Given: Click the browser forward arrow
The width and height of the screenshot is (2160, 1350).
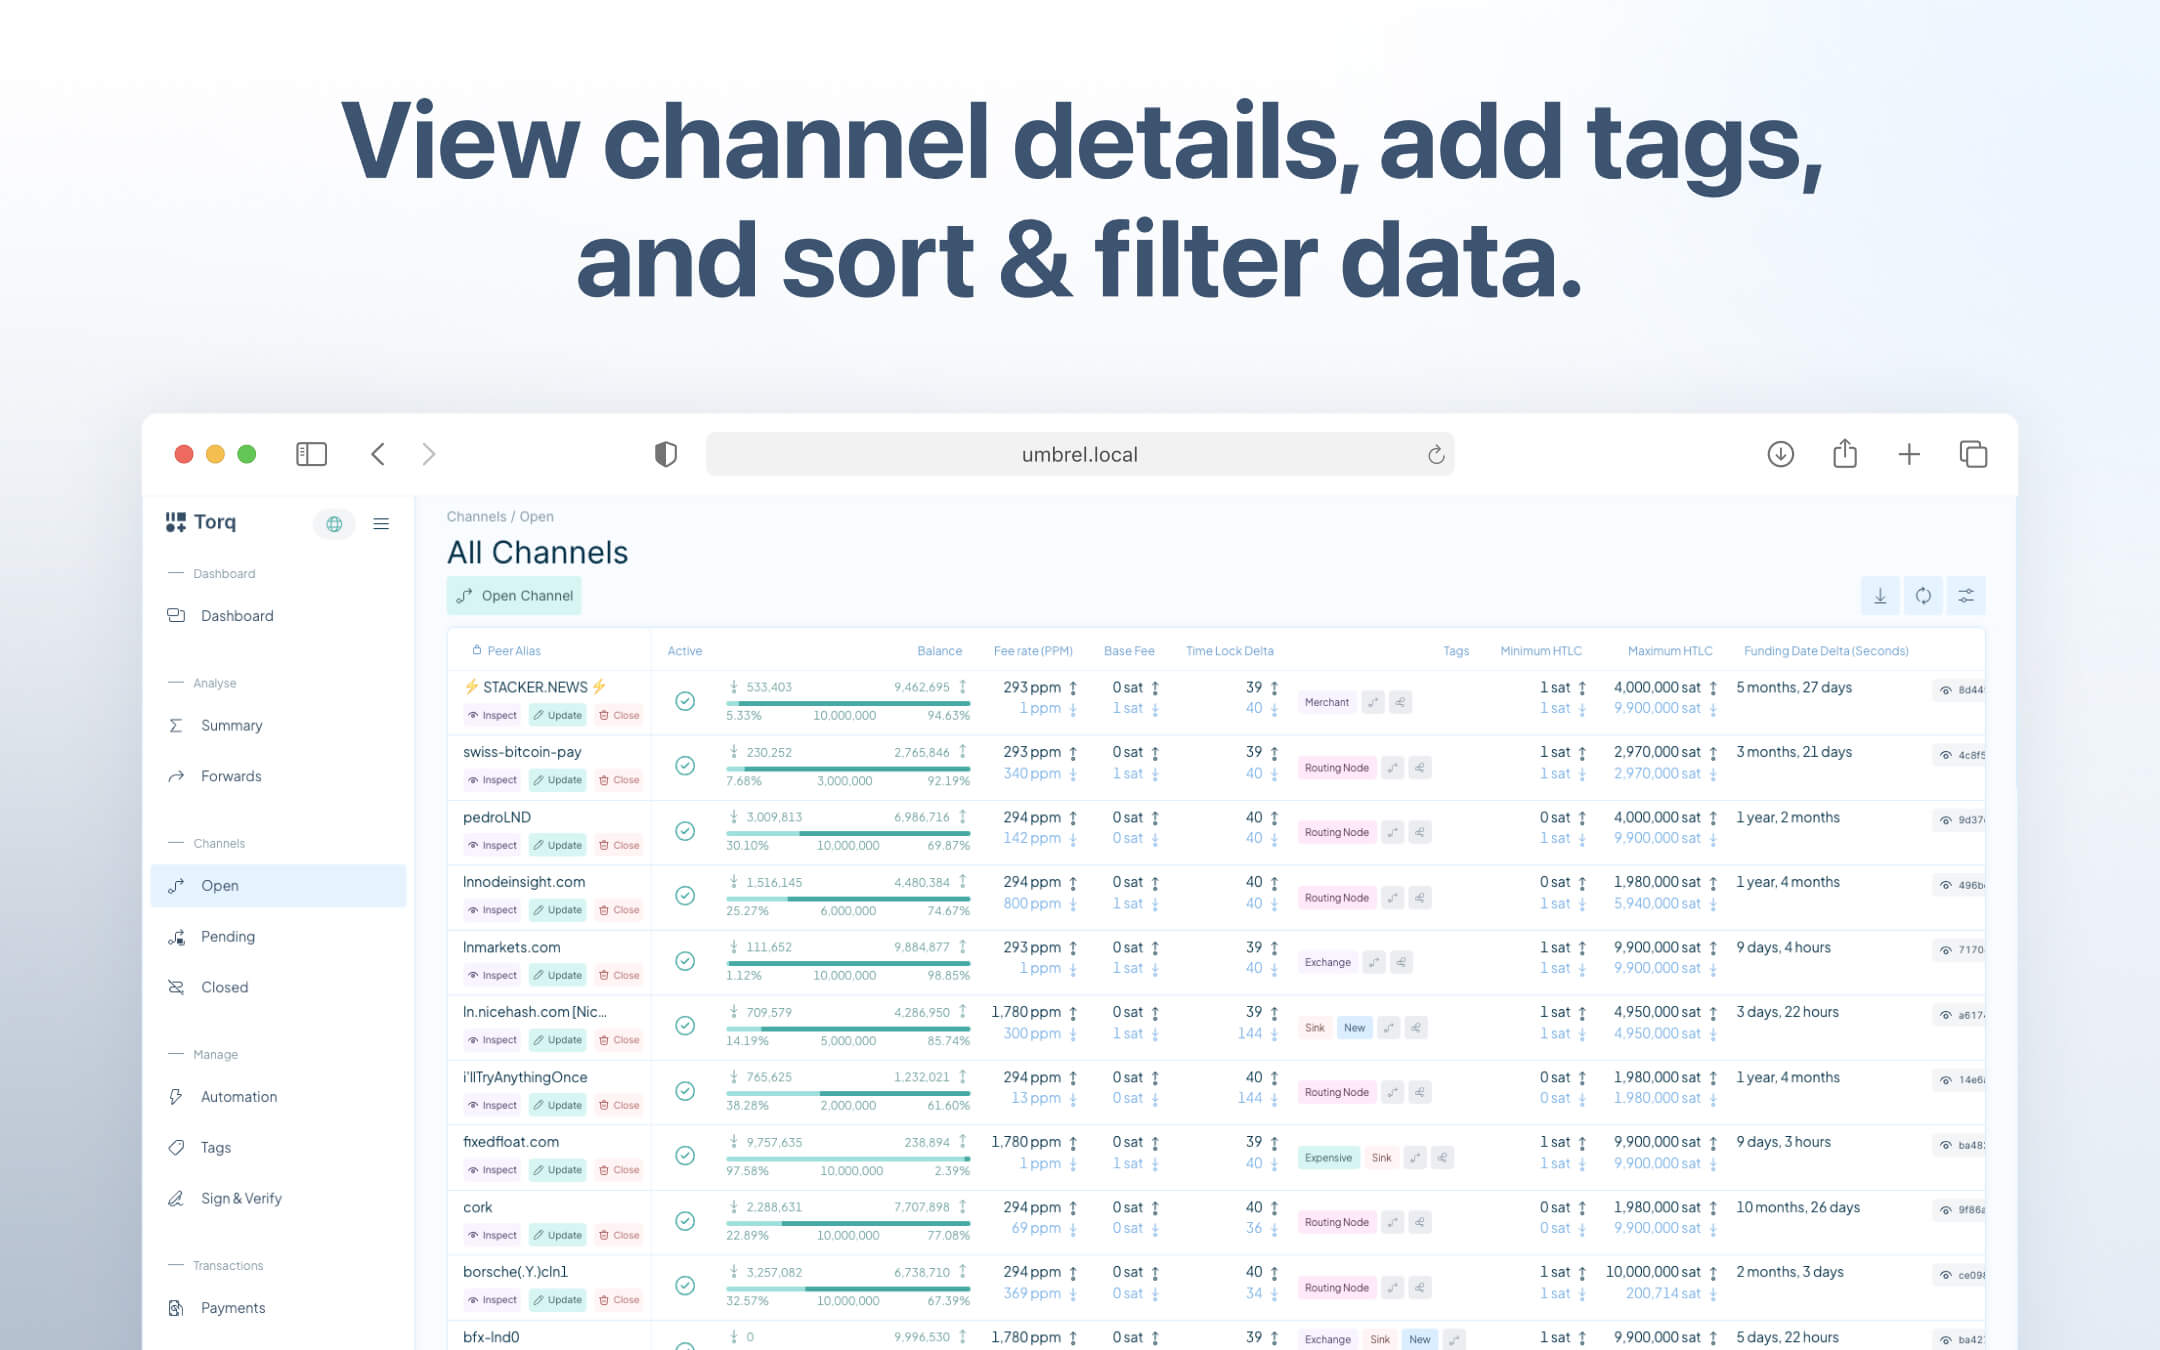Looking at the screenshot, I should (429, 454).
